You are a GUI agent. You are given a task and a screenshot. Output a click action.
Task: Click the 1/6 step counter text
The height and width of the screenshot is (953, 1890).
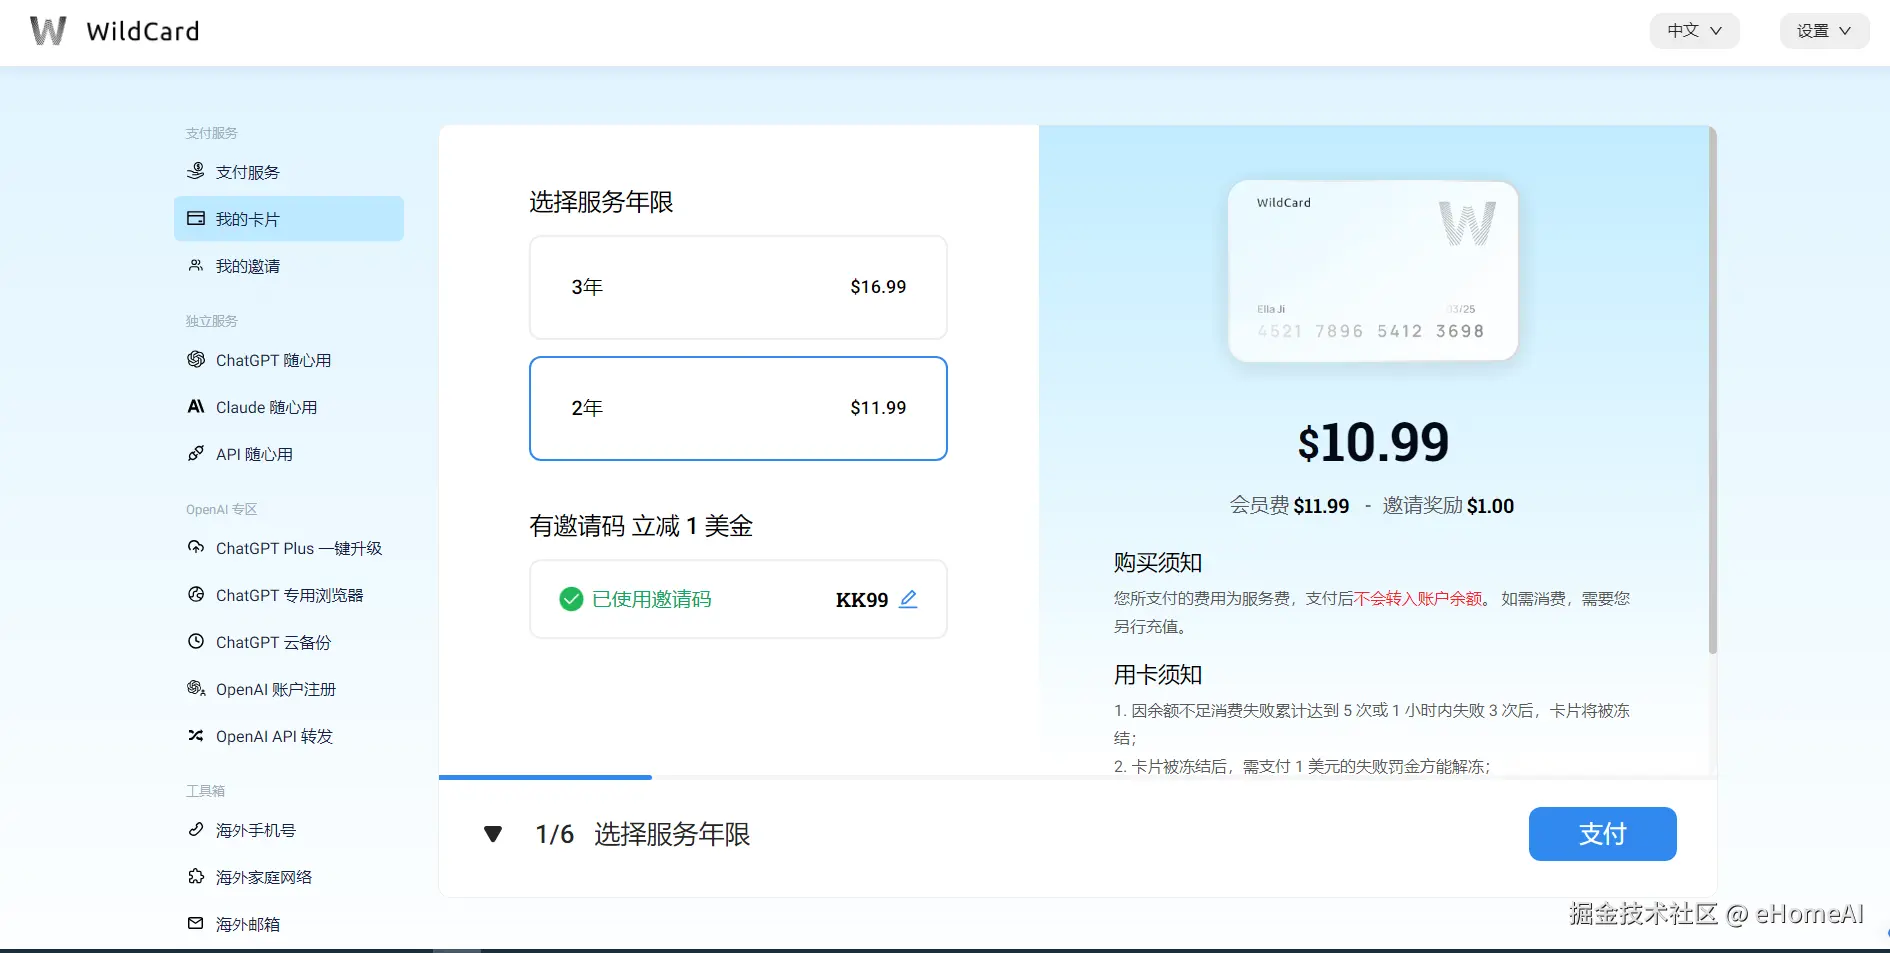[554, 834]
